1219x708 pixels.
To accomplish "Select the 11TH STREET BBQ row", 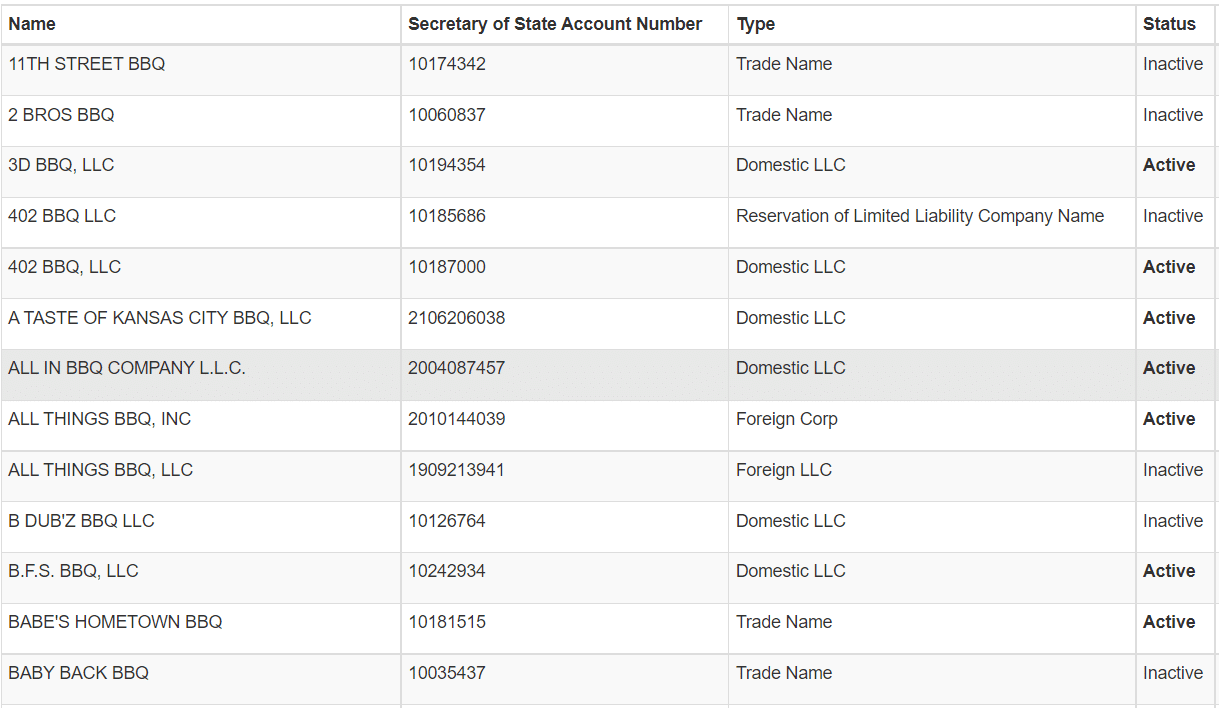I will click(x=609, y=70).
